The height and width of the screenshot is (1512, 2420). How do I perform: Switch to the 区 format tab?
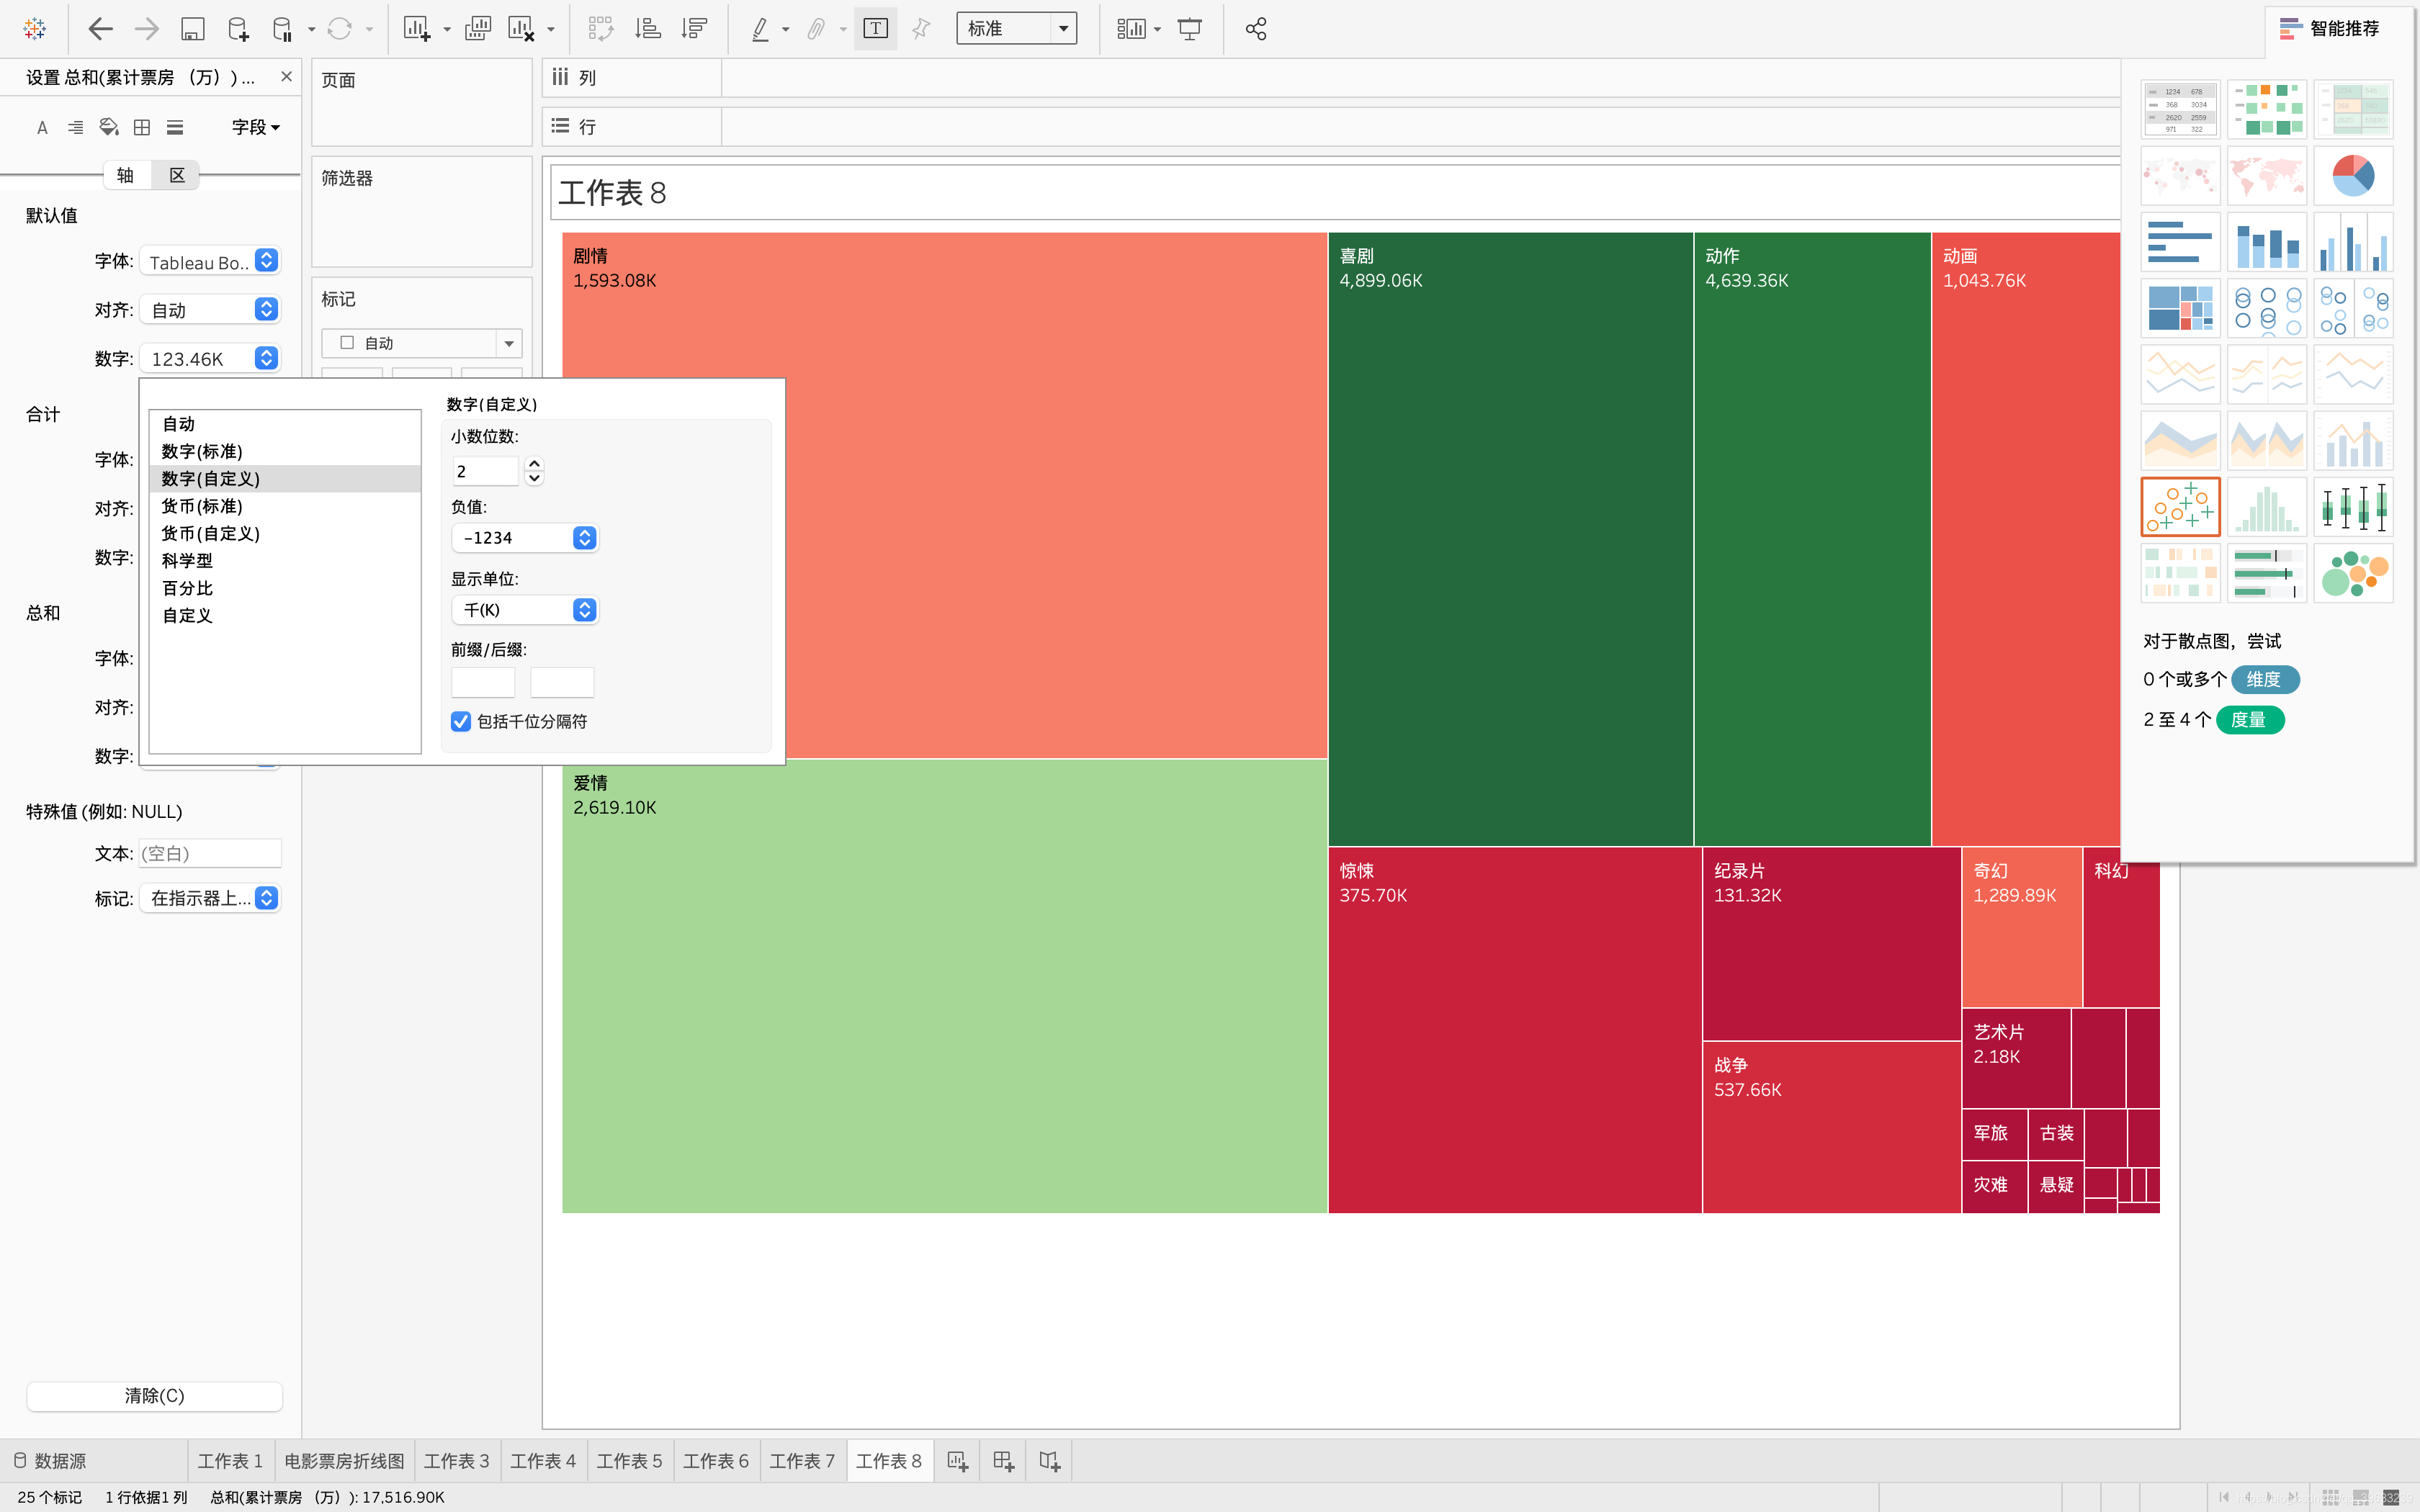(177, 176)
